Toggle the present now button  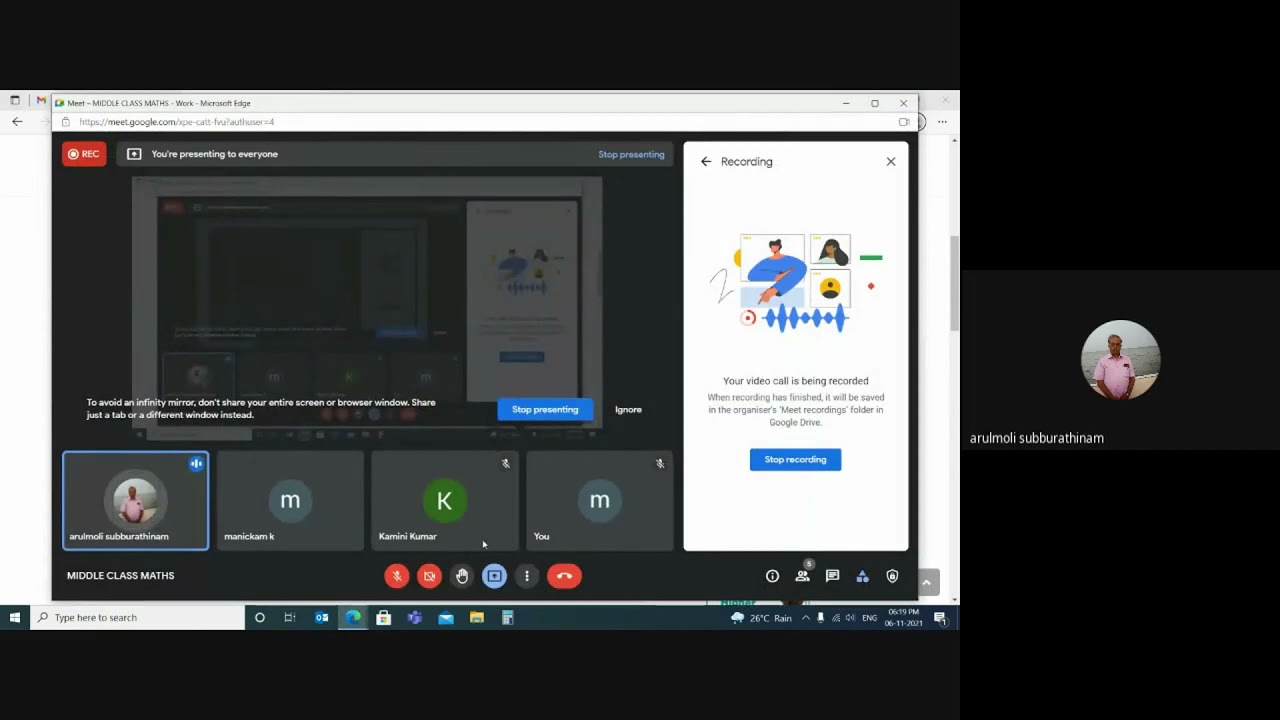(494, 576)
